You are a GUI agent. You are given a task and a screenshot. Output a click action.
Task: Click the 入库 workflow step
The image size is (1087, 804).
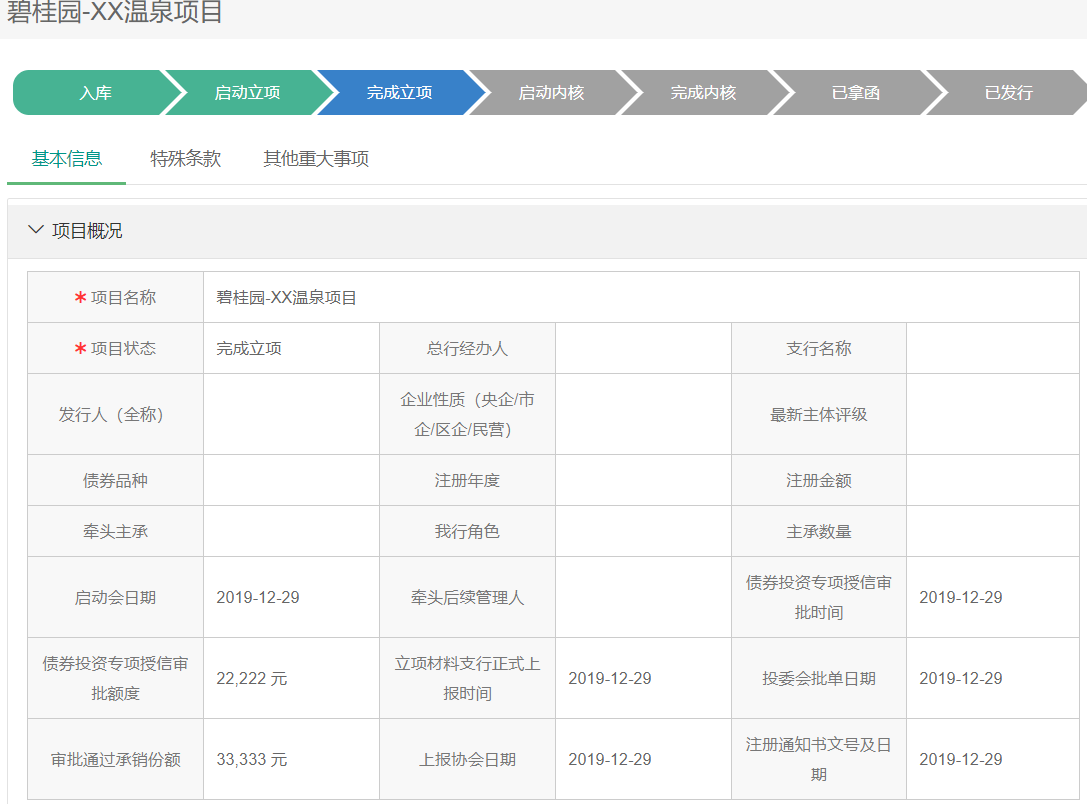[95, 92]
